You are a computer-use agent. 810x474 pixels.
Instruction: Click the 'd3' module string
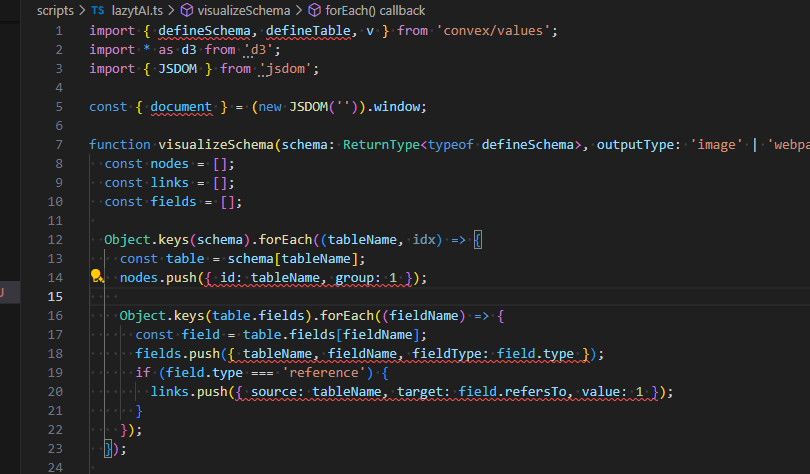(262, 49)
